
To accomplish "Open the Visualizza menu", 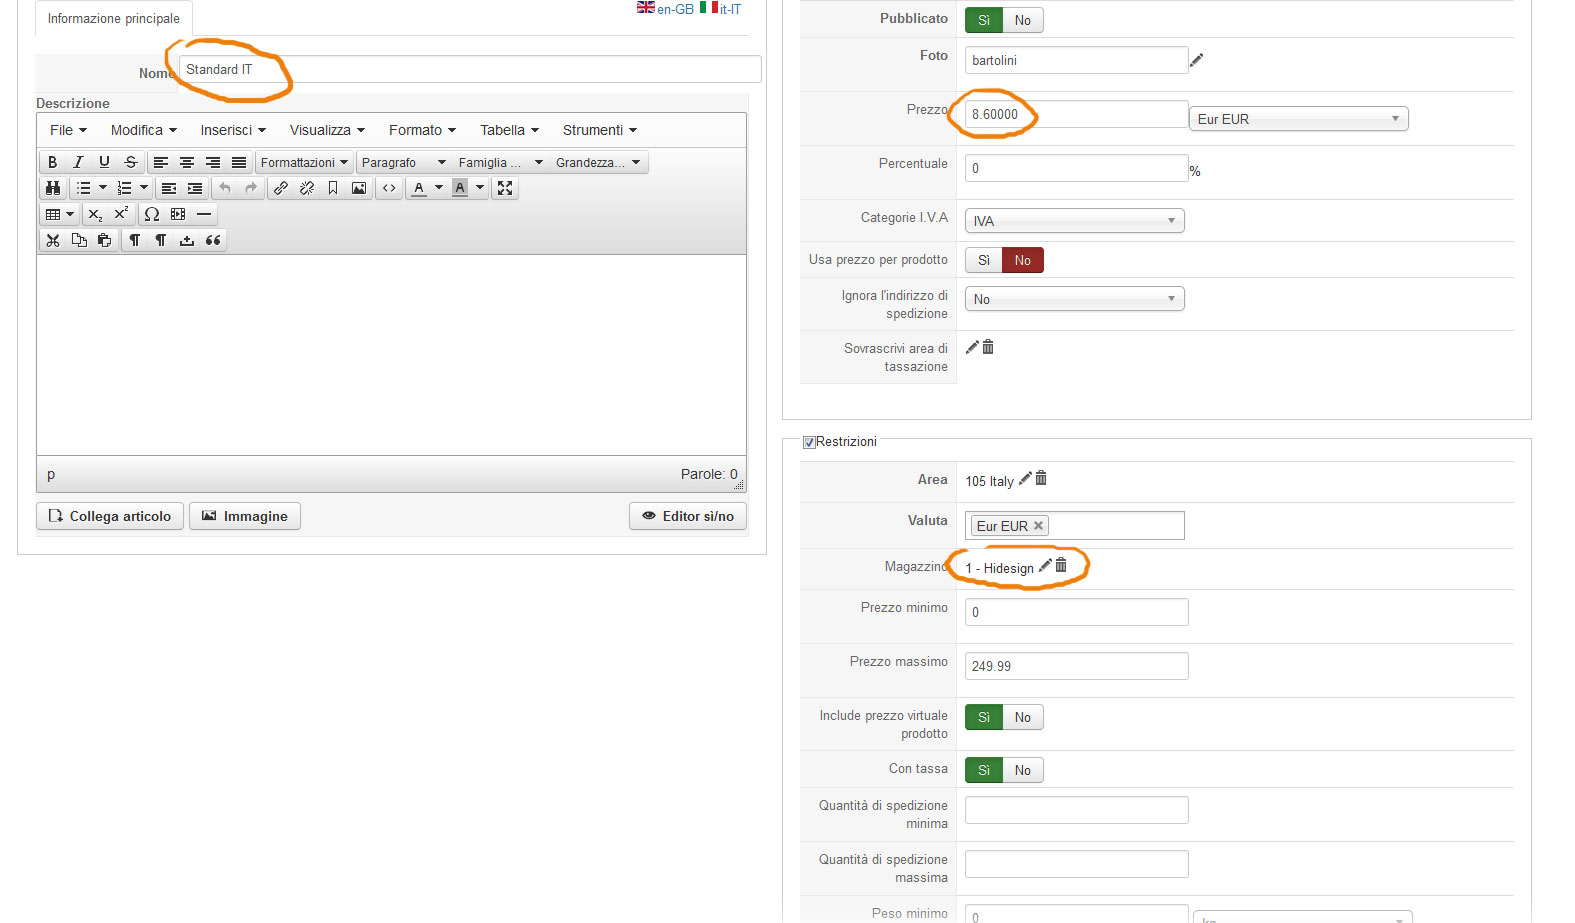I will [327, 130].
